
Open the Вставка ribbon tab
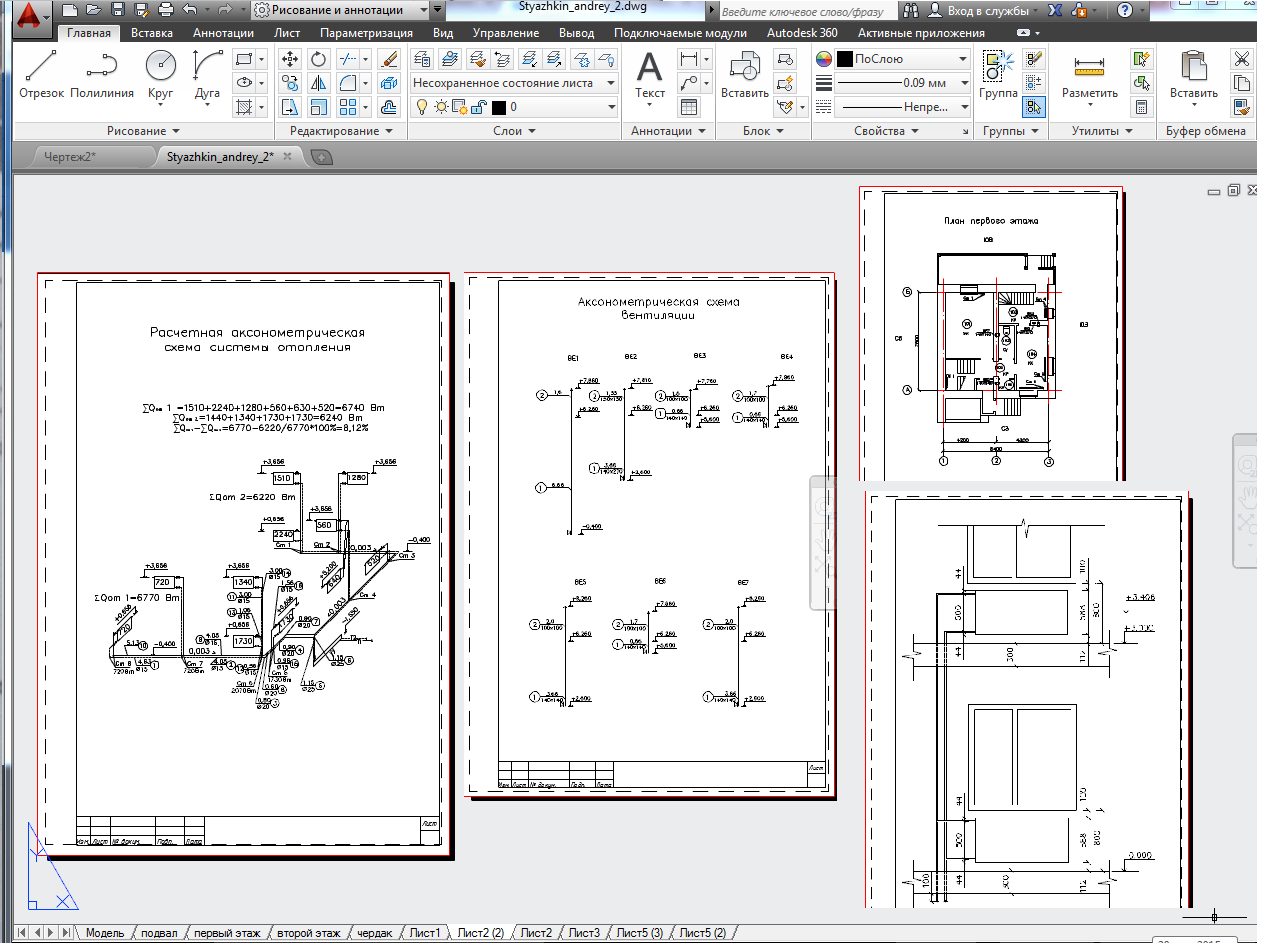tap(152, 33)
